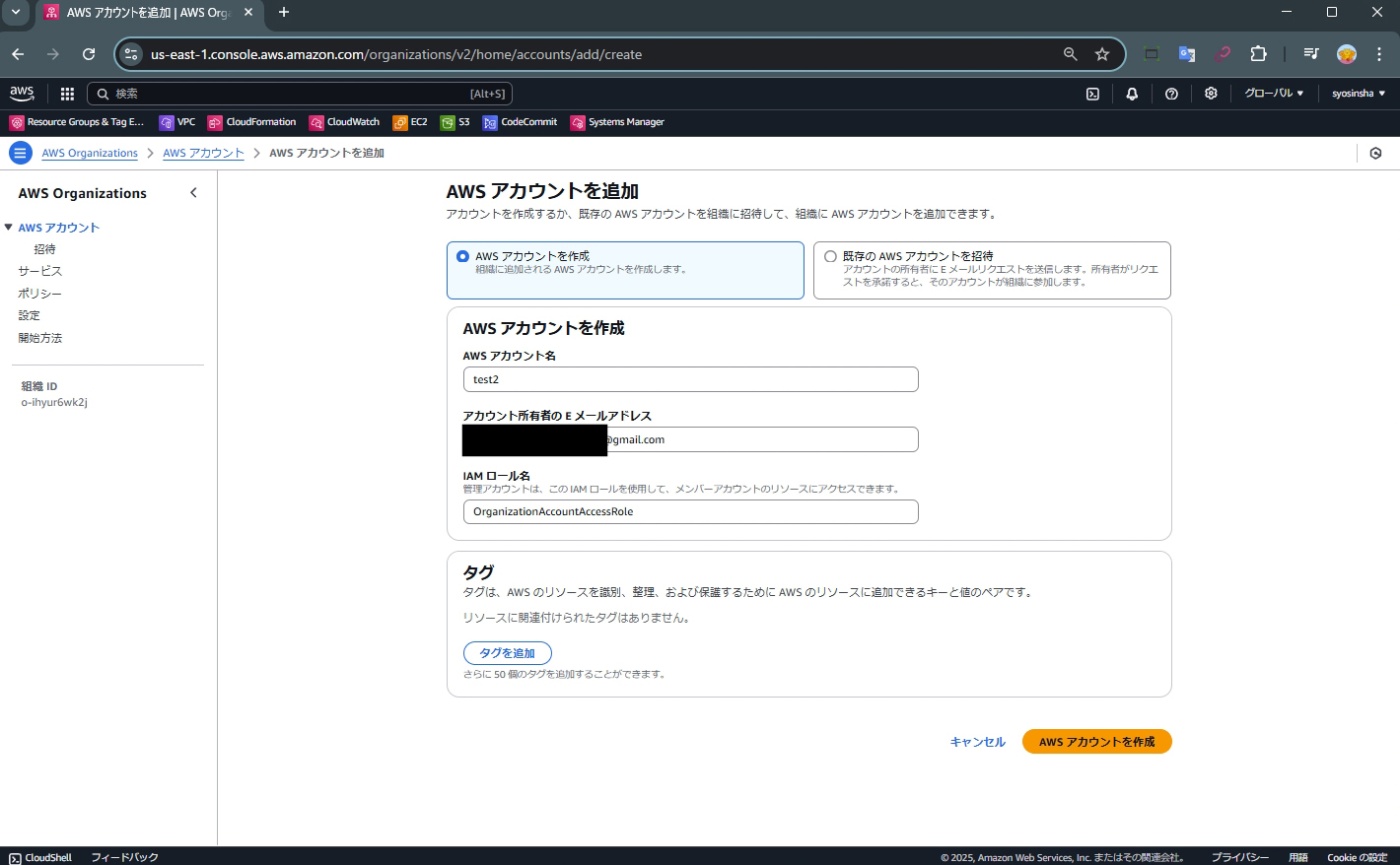The height and width of the screenshot is (865, 1400).
Task: Click フィードバック in the footer
Action: click(x=125, y=857)
